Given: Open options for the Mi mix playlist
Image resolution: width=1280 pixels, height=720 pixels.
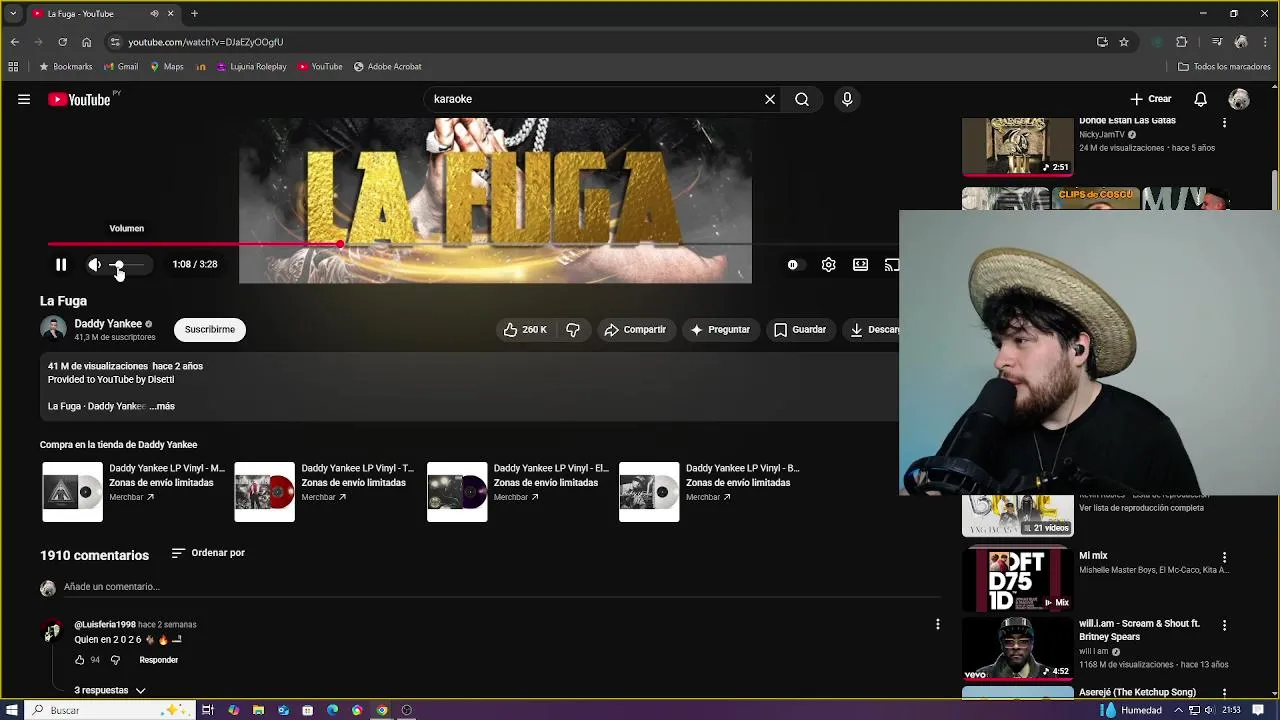Looking at the screenshot, I should (1224, 557).
